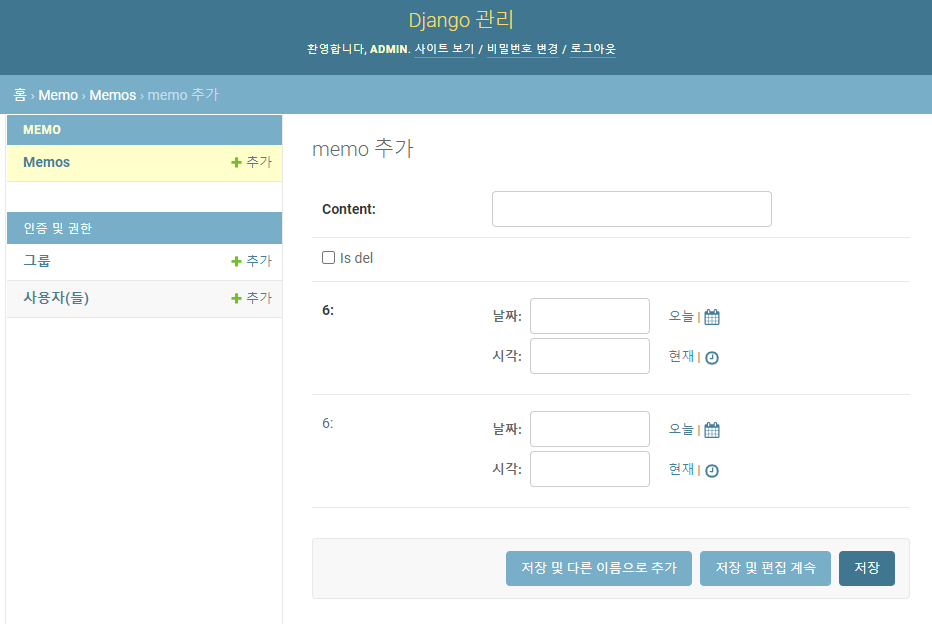The height and width of the screenshot is (624, 932).
Task: Focus the second 시각 time field
Action: click(590, 469)
